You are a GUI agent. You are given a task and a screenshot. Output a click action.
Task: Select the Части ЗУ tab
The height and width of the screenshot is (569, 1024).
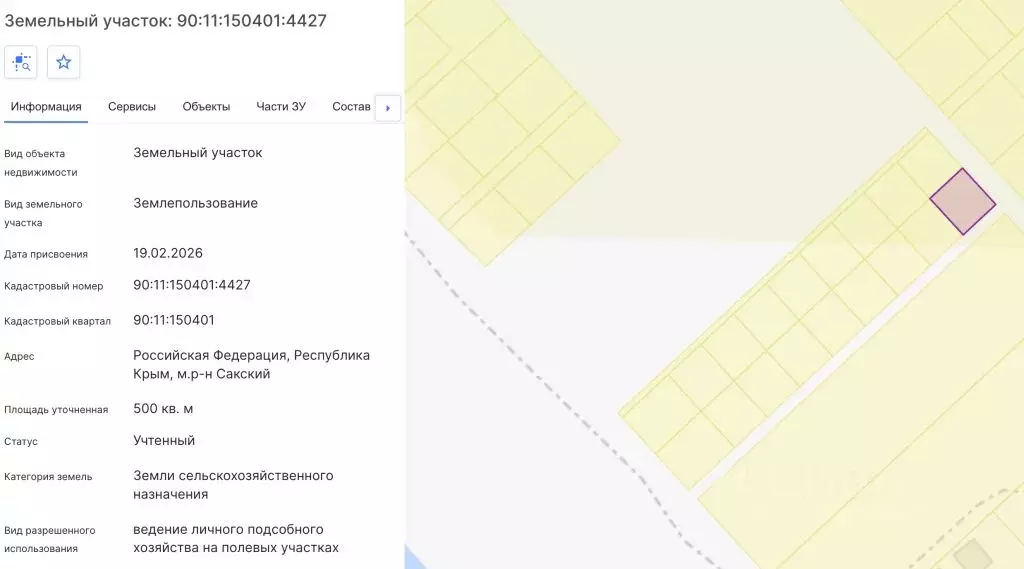[281, 106]
